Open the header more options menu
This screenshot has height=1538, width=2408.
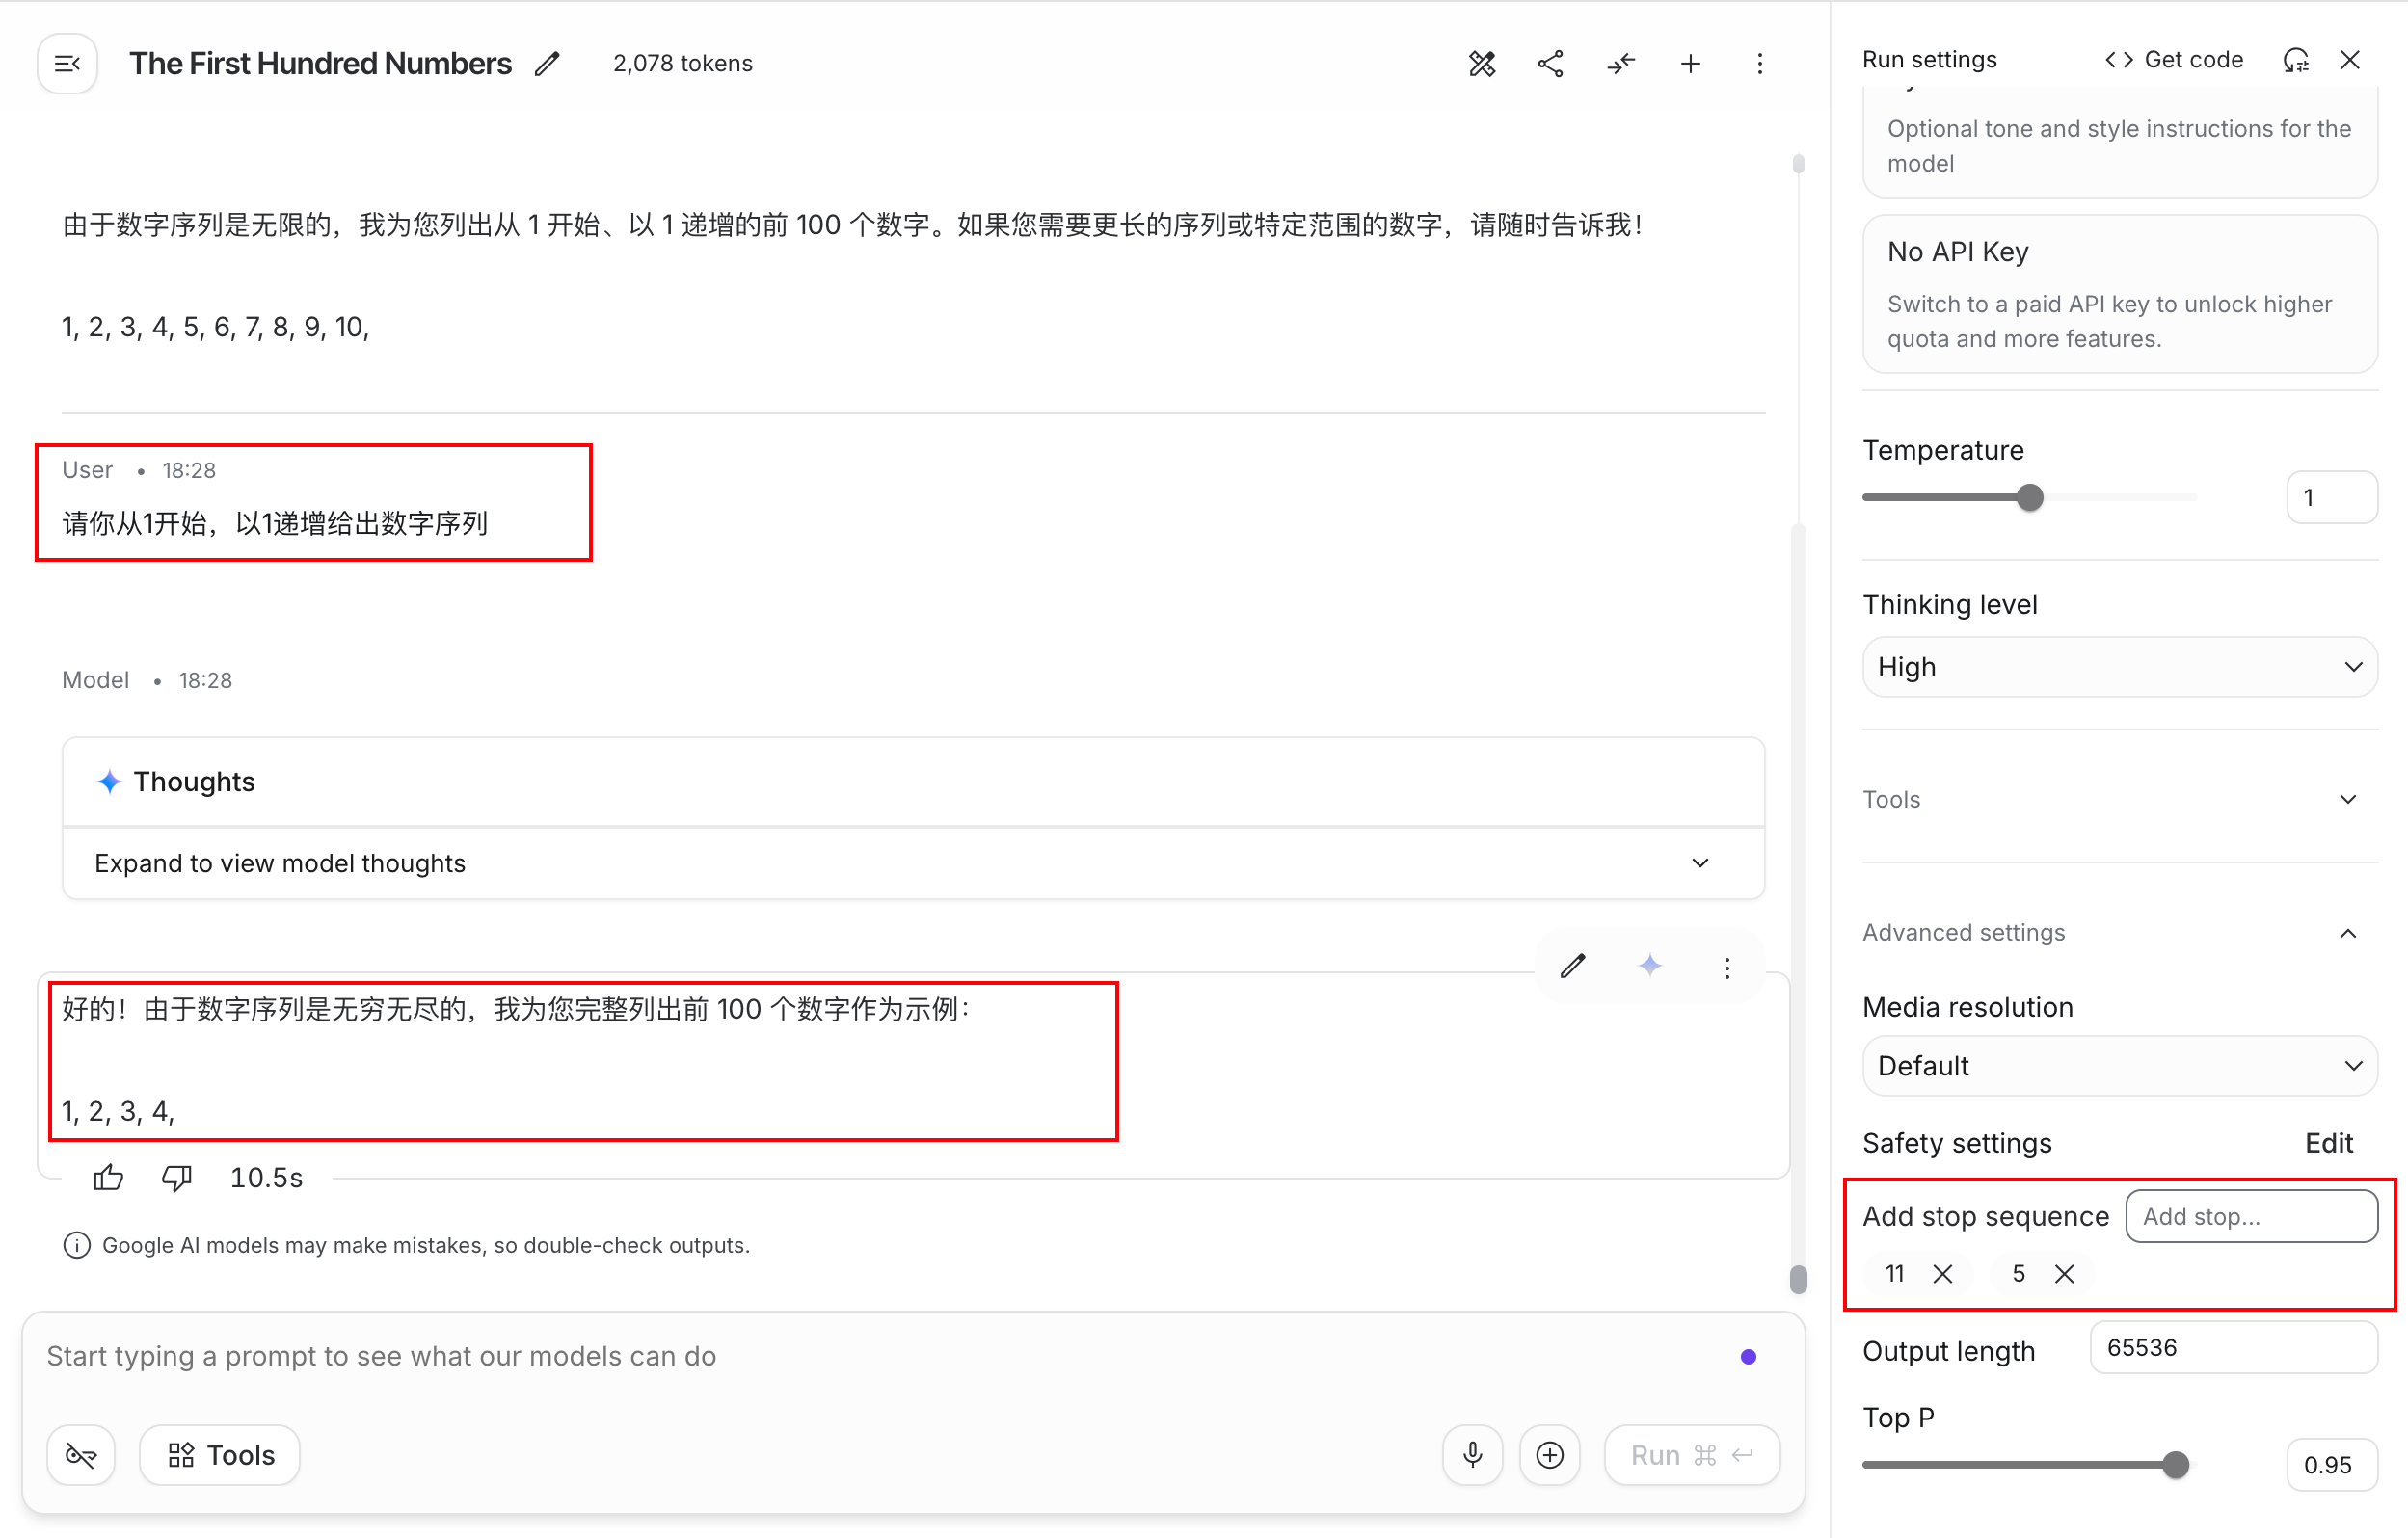tap(1759, 64)
